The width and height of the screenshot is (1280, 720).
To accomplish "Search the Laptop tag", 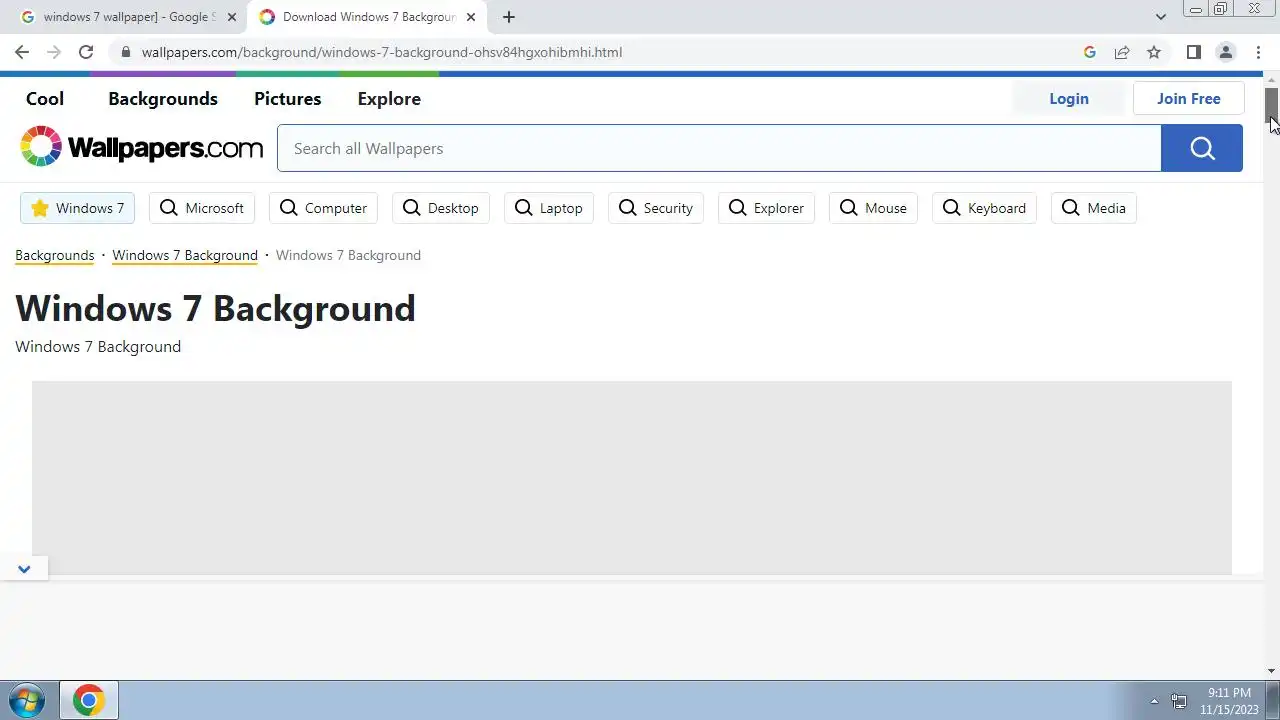I will (x=549, y=208).
